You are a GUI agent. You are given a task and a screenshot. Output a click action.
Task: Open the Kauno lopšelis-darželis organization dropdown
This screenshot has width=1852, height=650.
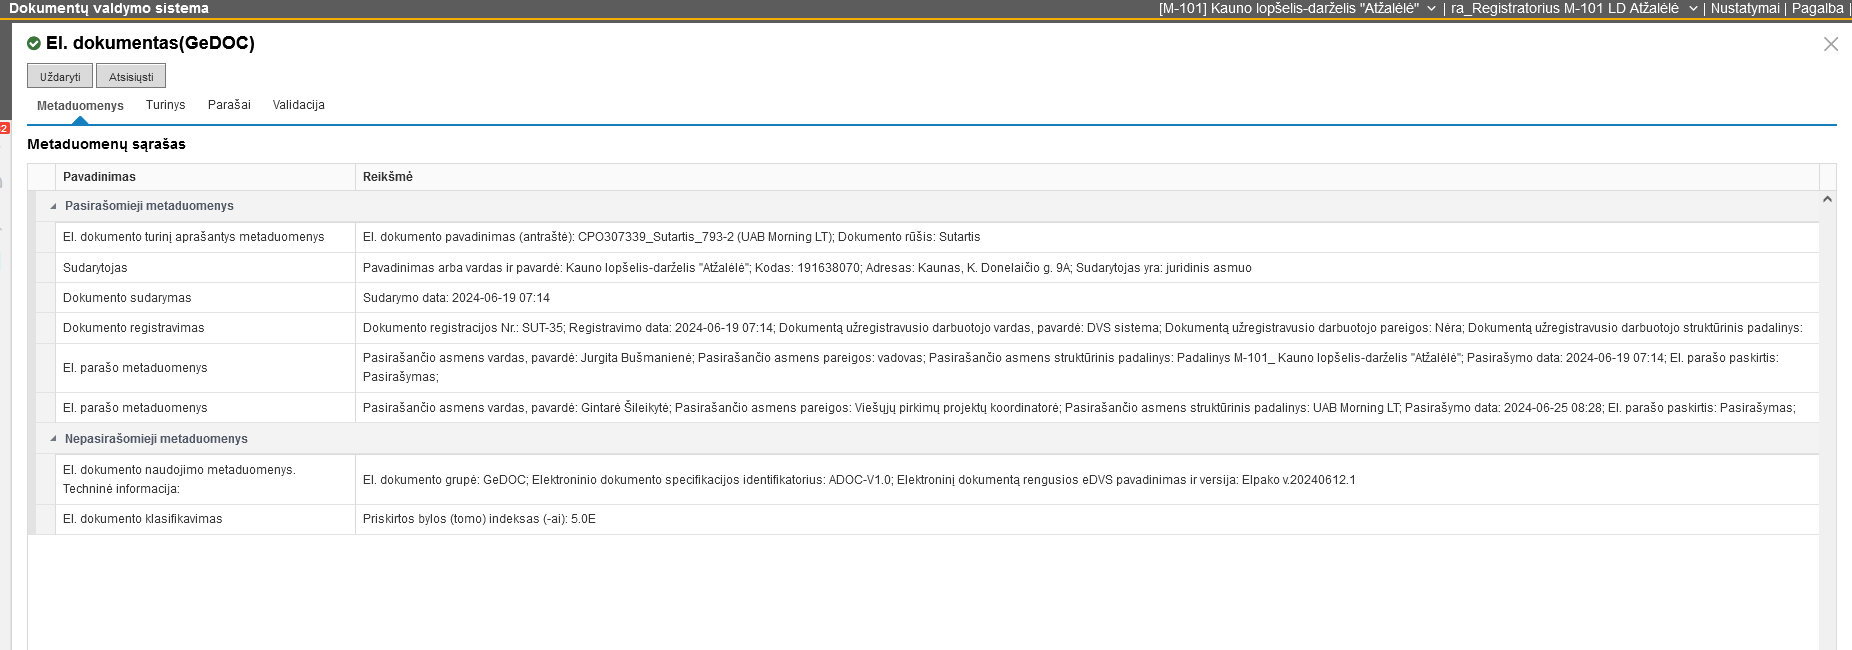click(x=1431, y=8)
